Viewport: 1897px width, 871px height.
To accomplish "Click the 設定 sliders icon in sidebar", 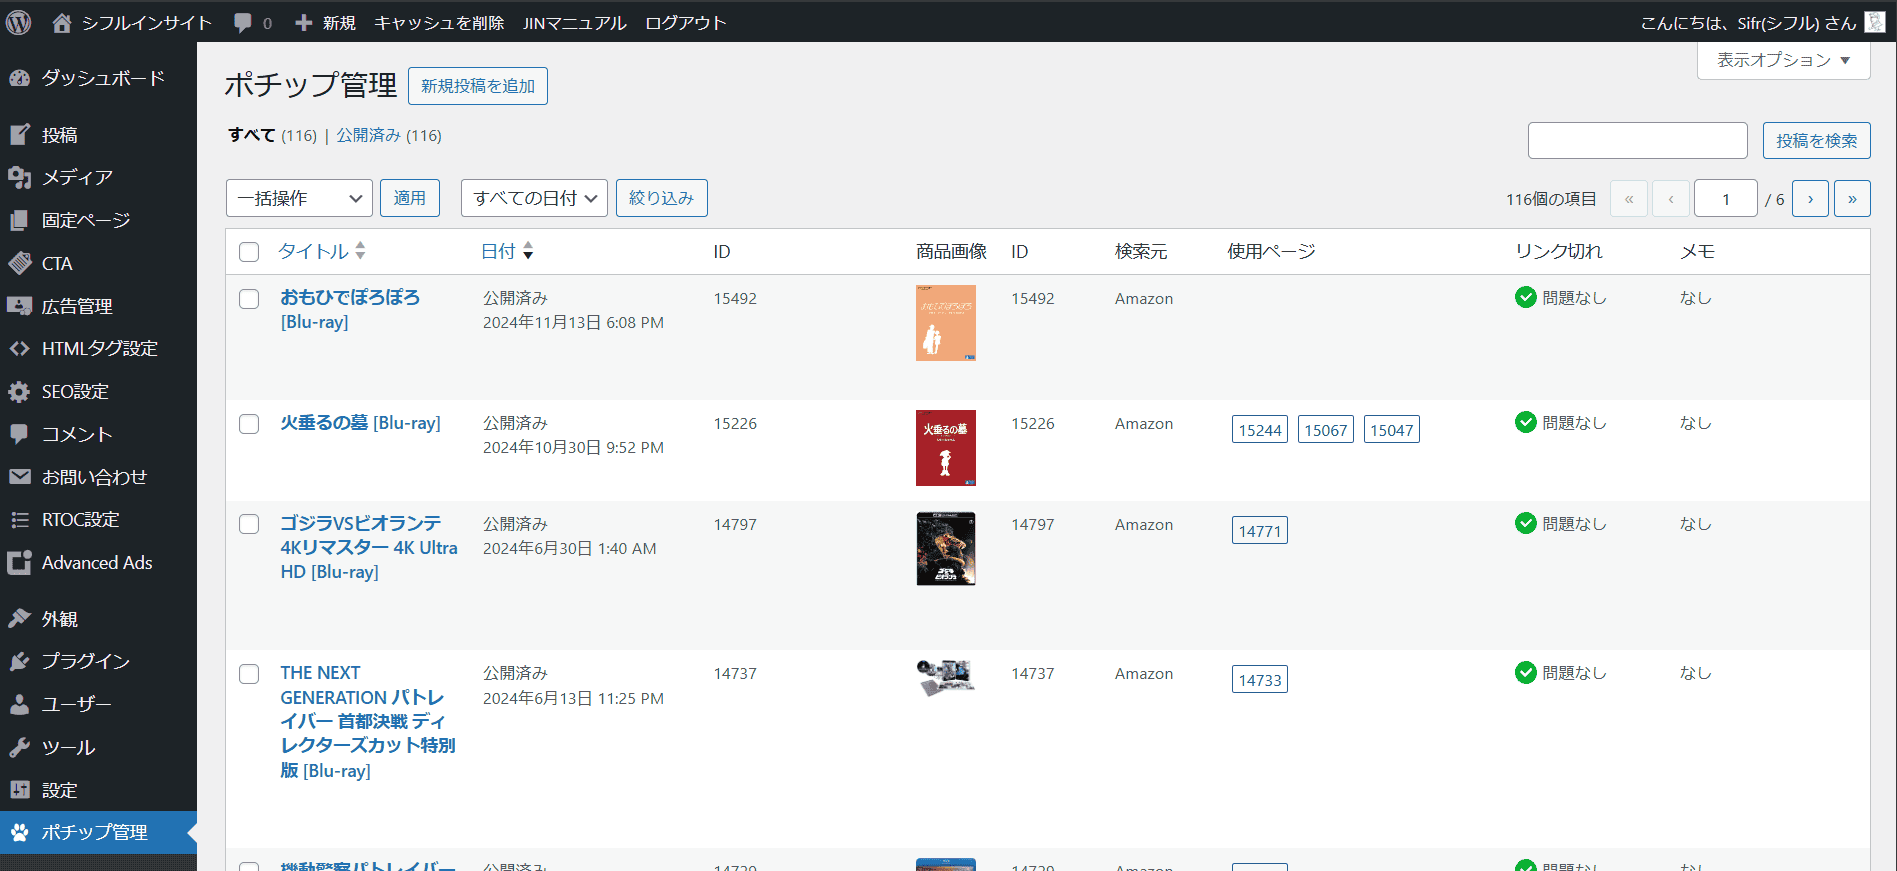I will [19, 790].
